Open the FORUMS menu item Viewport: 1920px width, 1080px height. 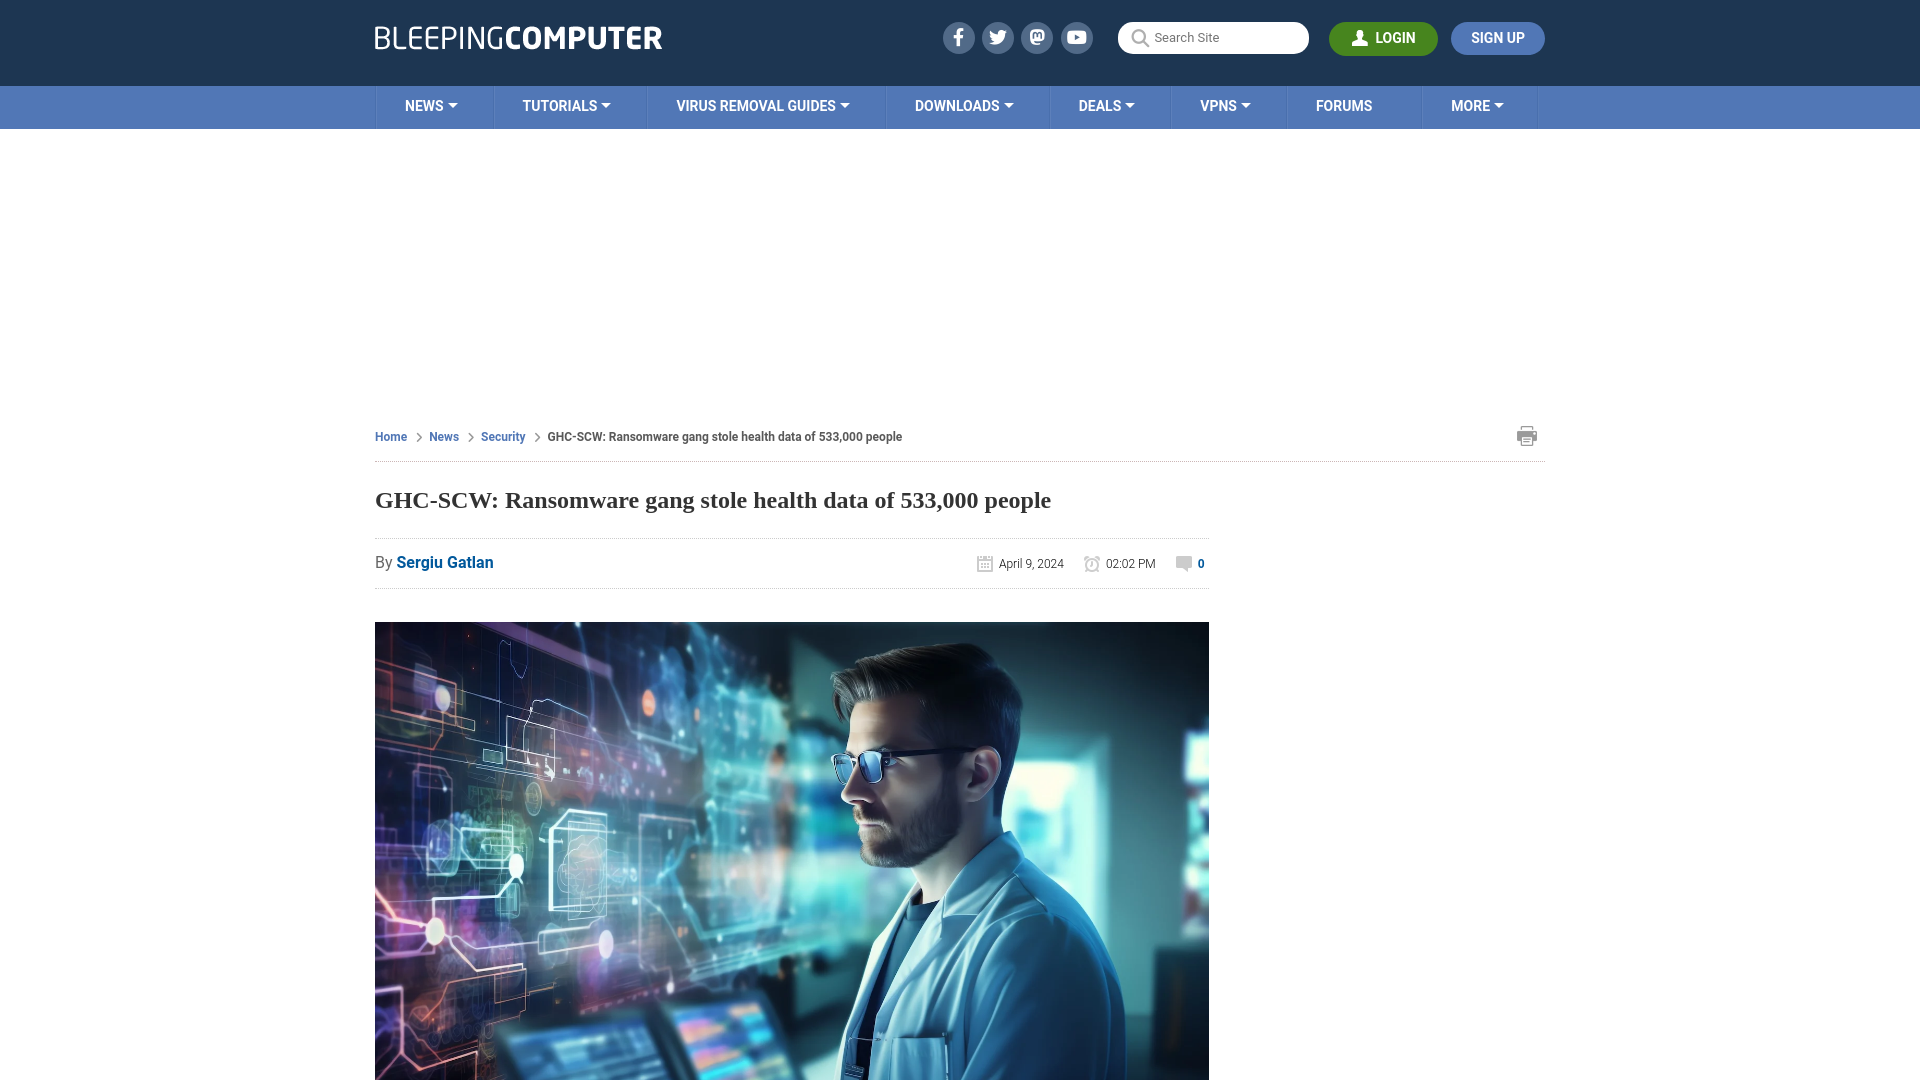coord(1344,105)
